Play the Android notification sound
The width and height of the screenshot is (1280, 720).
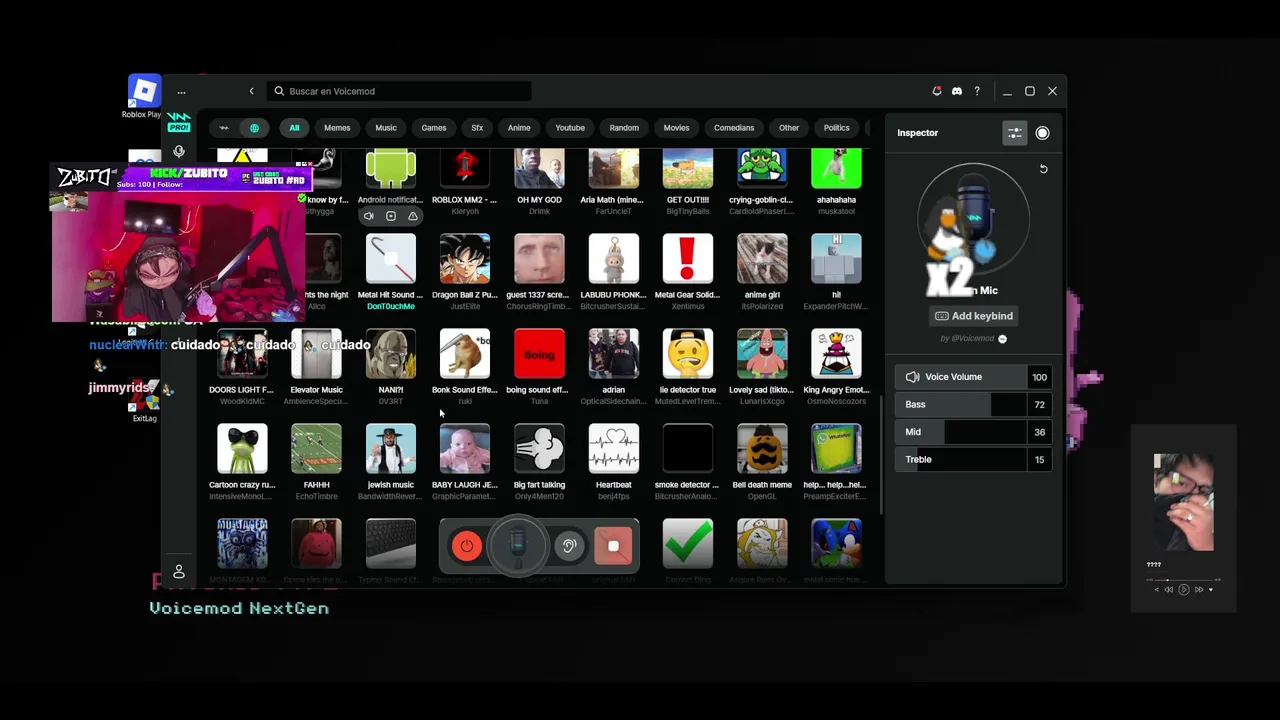[x=391, y=169]
